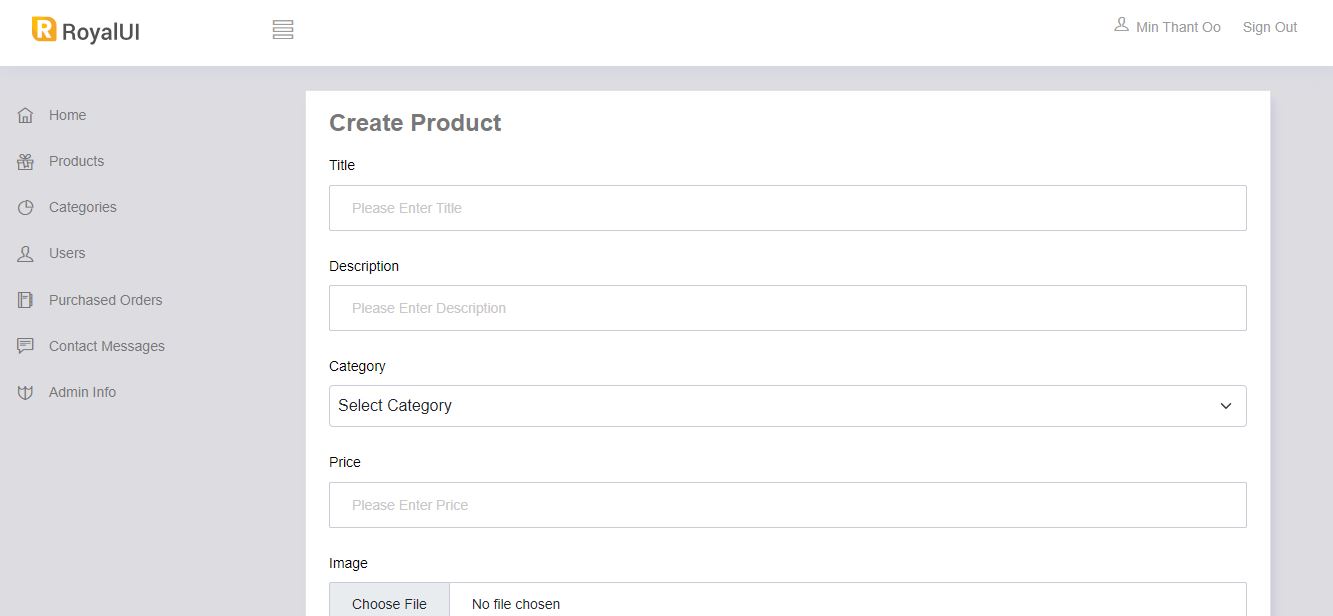Image resolution: width=1333 pixels, height=616 pixels.
Task: Click the Purchased Orders notebook icon
Action: [x=26, y=300]
